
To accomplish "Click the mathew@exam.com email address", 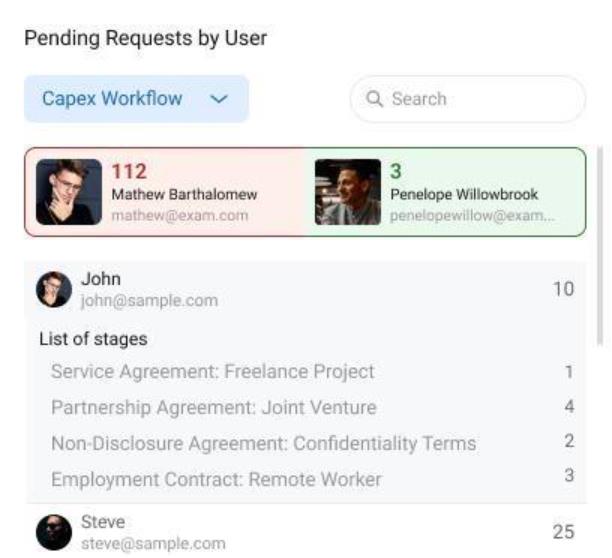I will pyautogui.click(x=179, y=215).
